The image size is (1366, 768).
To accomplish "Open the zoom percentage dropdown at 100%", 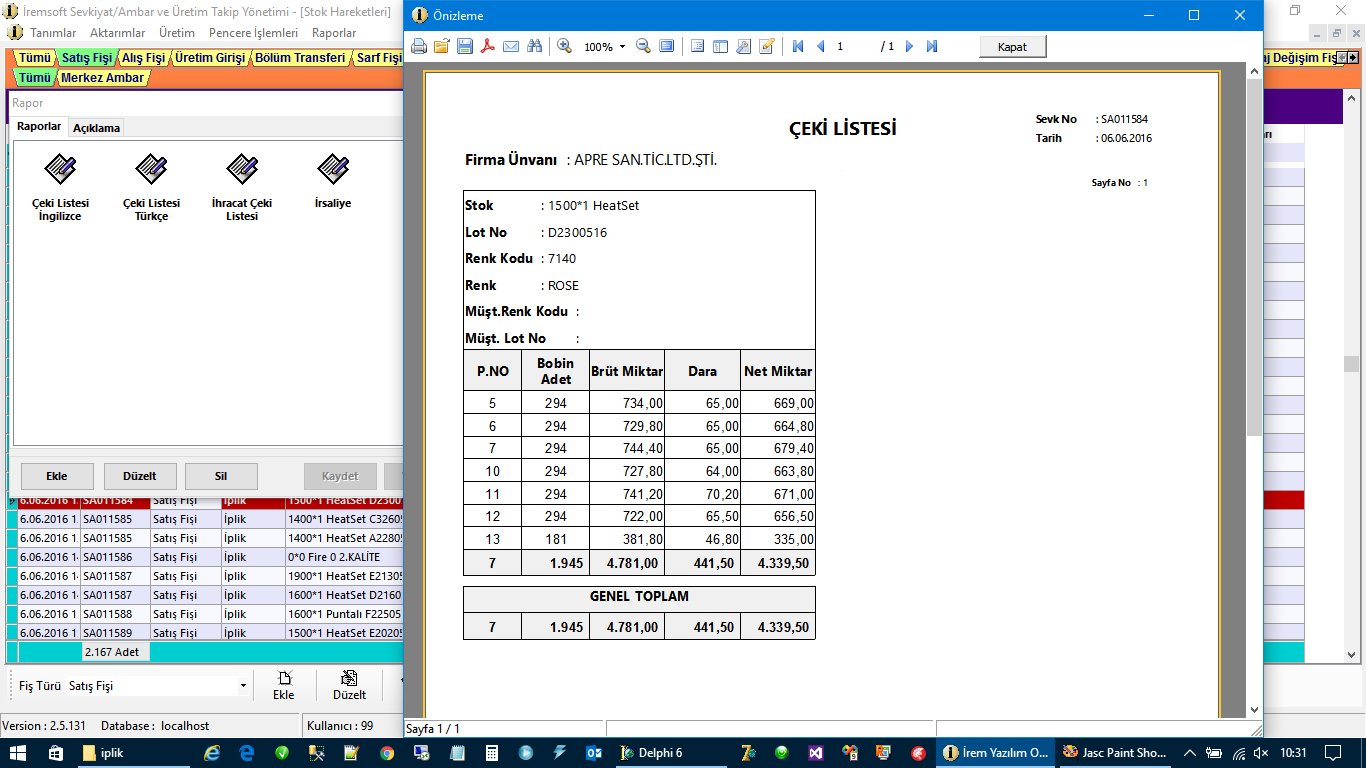I will [622, 47].
